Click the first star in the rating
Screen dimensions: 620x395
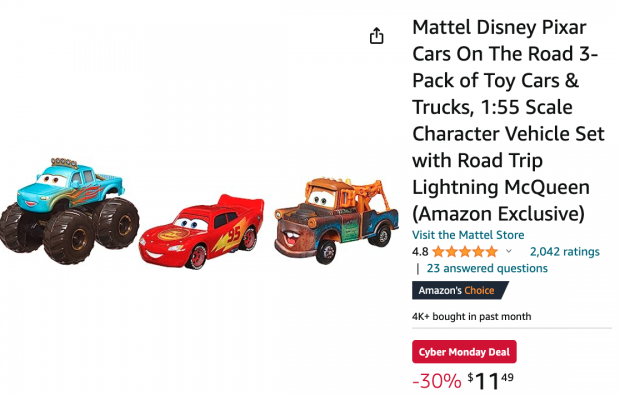coord(439,251)
